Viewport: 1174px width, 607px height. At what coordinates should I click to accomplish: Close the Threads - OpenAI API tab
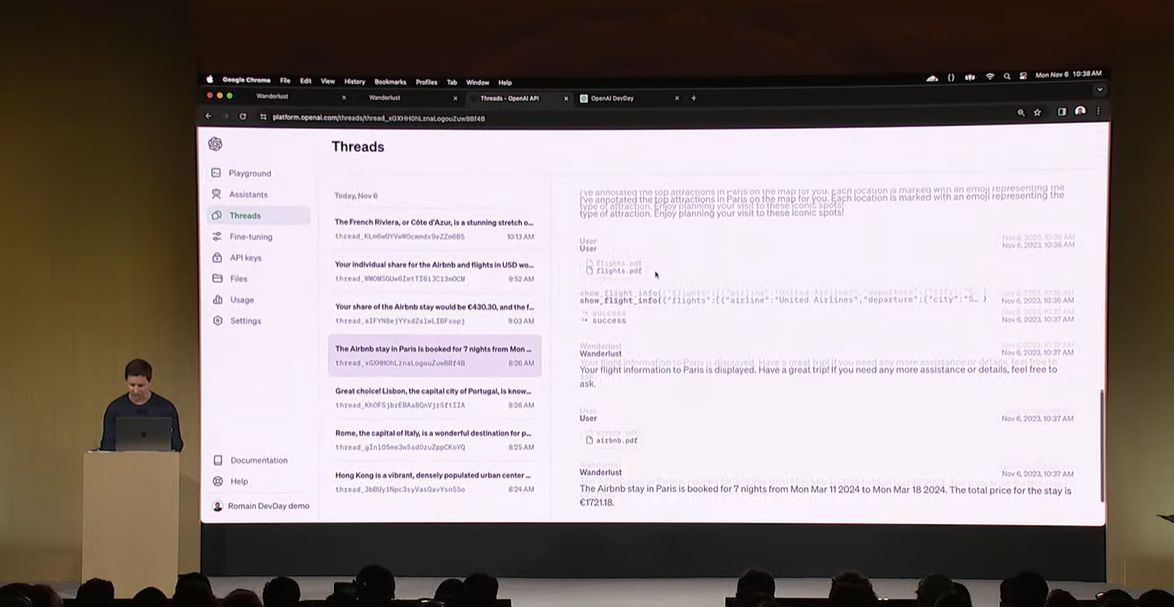(x=566, y=98)
